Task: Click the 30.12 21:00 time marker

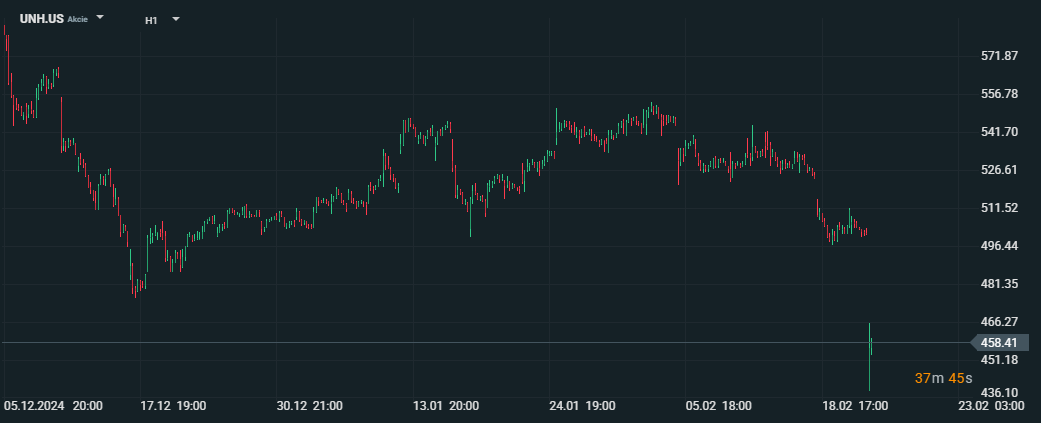Action: tap(310, 406)
